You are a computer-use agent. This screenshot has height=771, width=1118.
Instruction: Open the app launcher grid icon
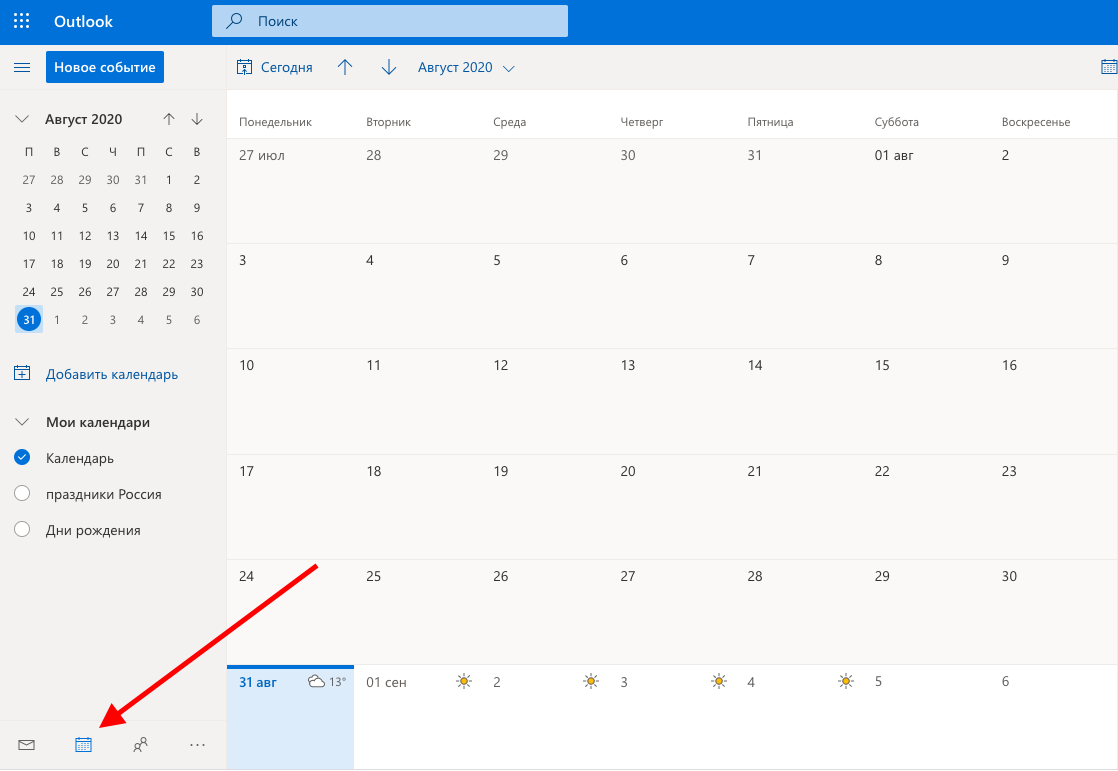tap(21, 21)
